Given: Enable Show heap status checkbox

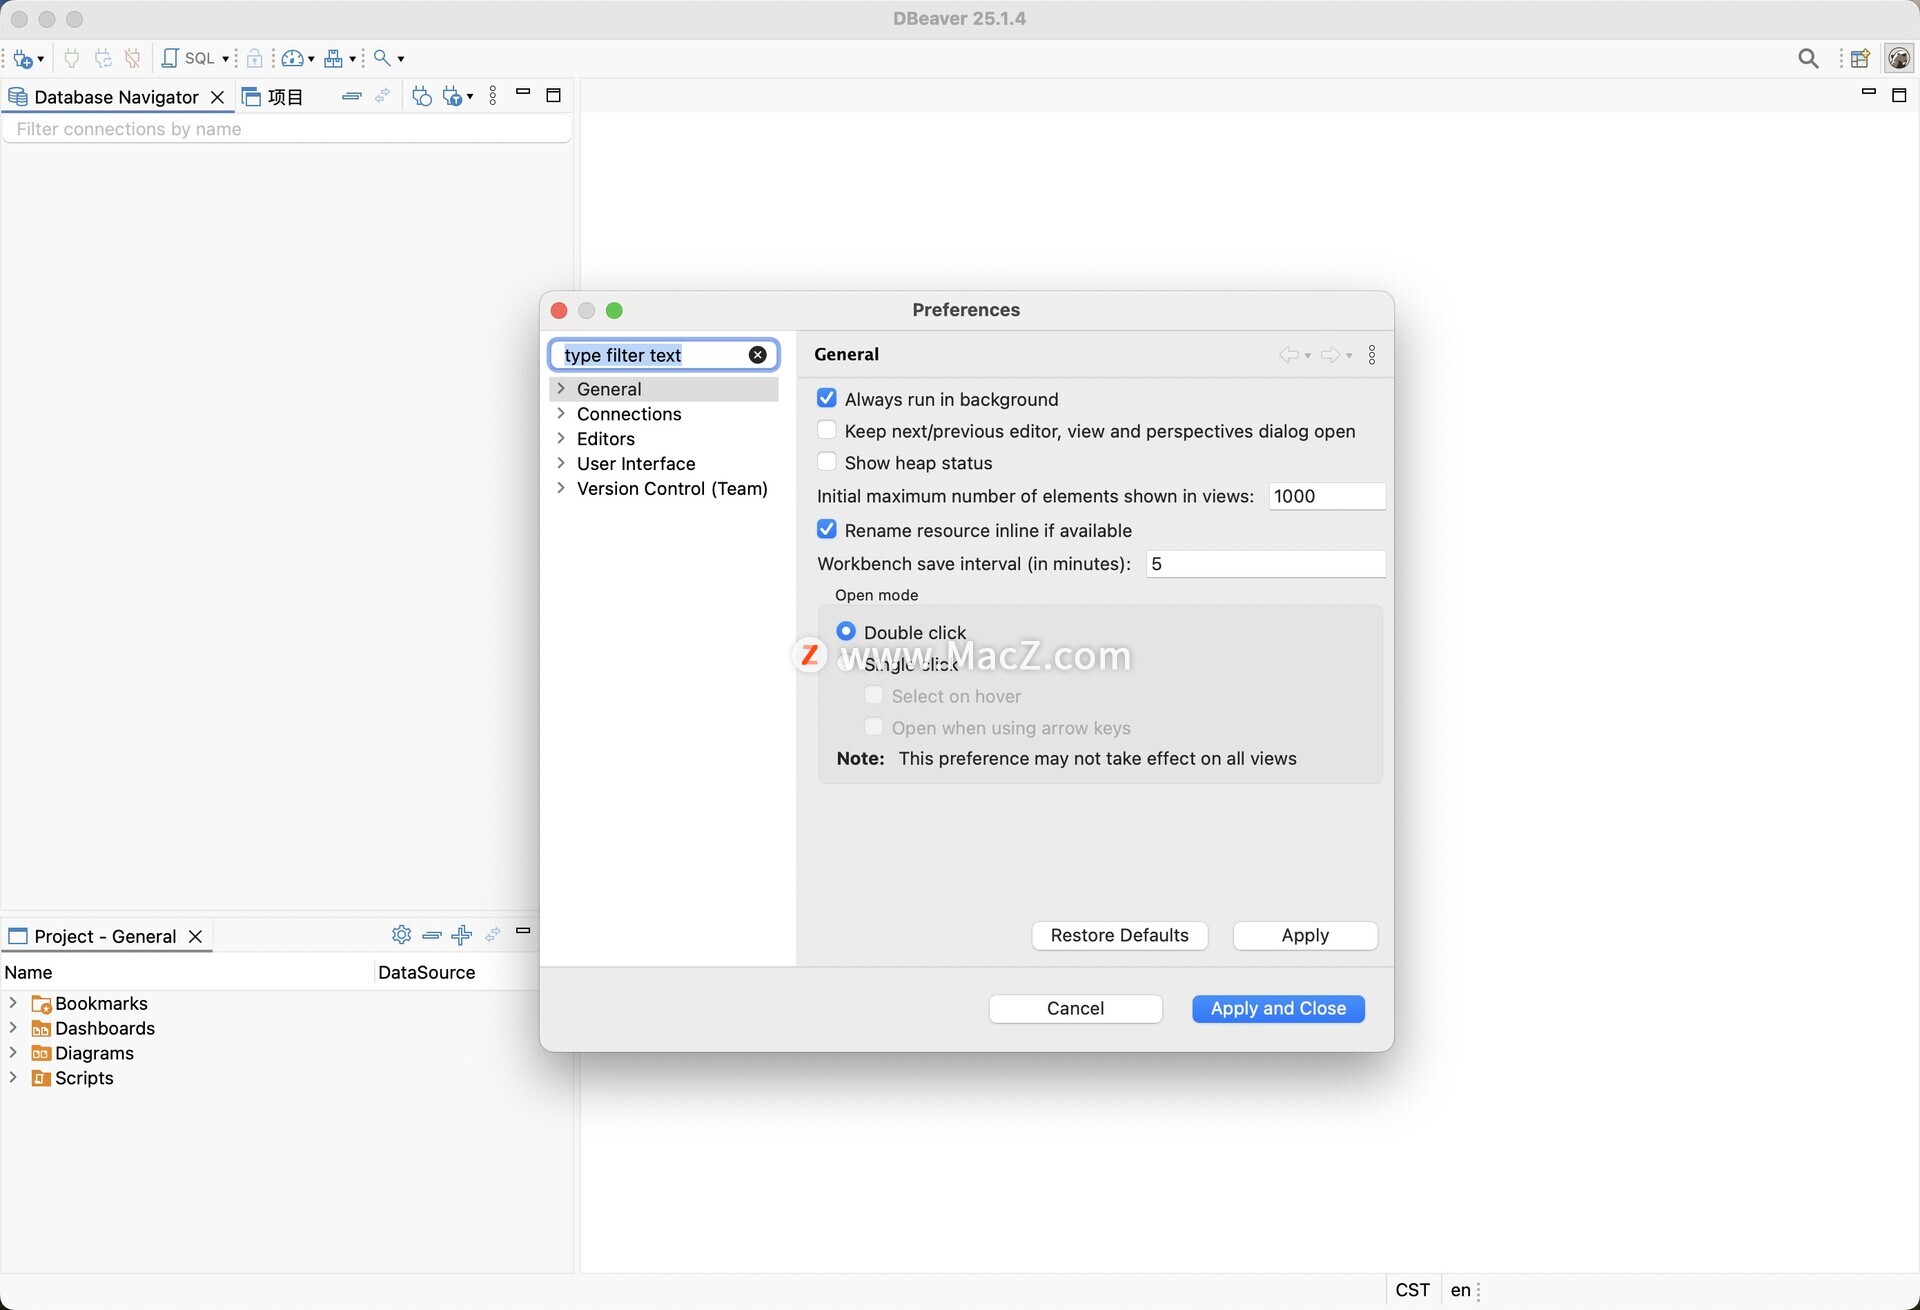Looking at the screenshot, I should click(827, 462).
